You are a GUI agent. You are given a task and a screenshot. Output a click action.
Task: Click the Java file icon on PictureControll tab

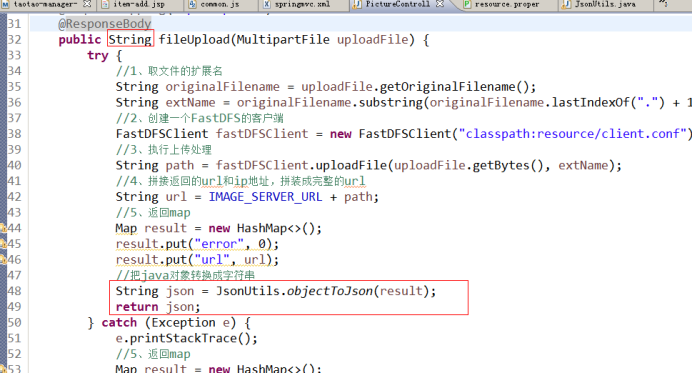click(357, 4)
